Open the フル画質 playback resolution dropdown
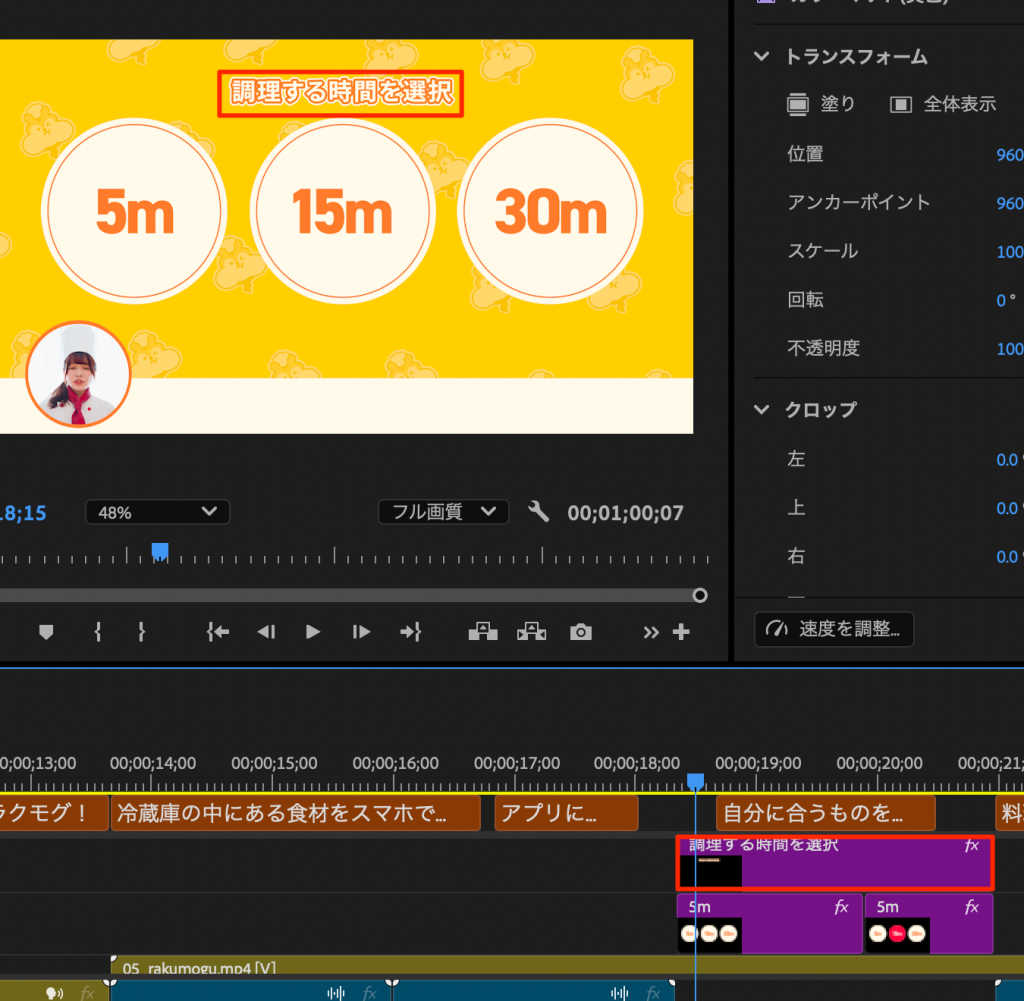The image size is (1024, 1001). [x=443, y=512]
